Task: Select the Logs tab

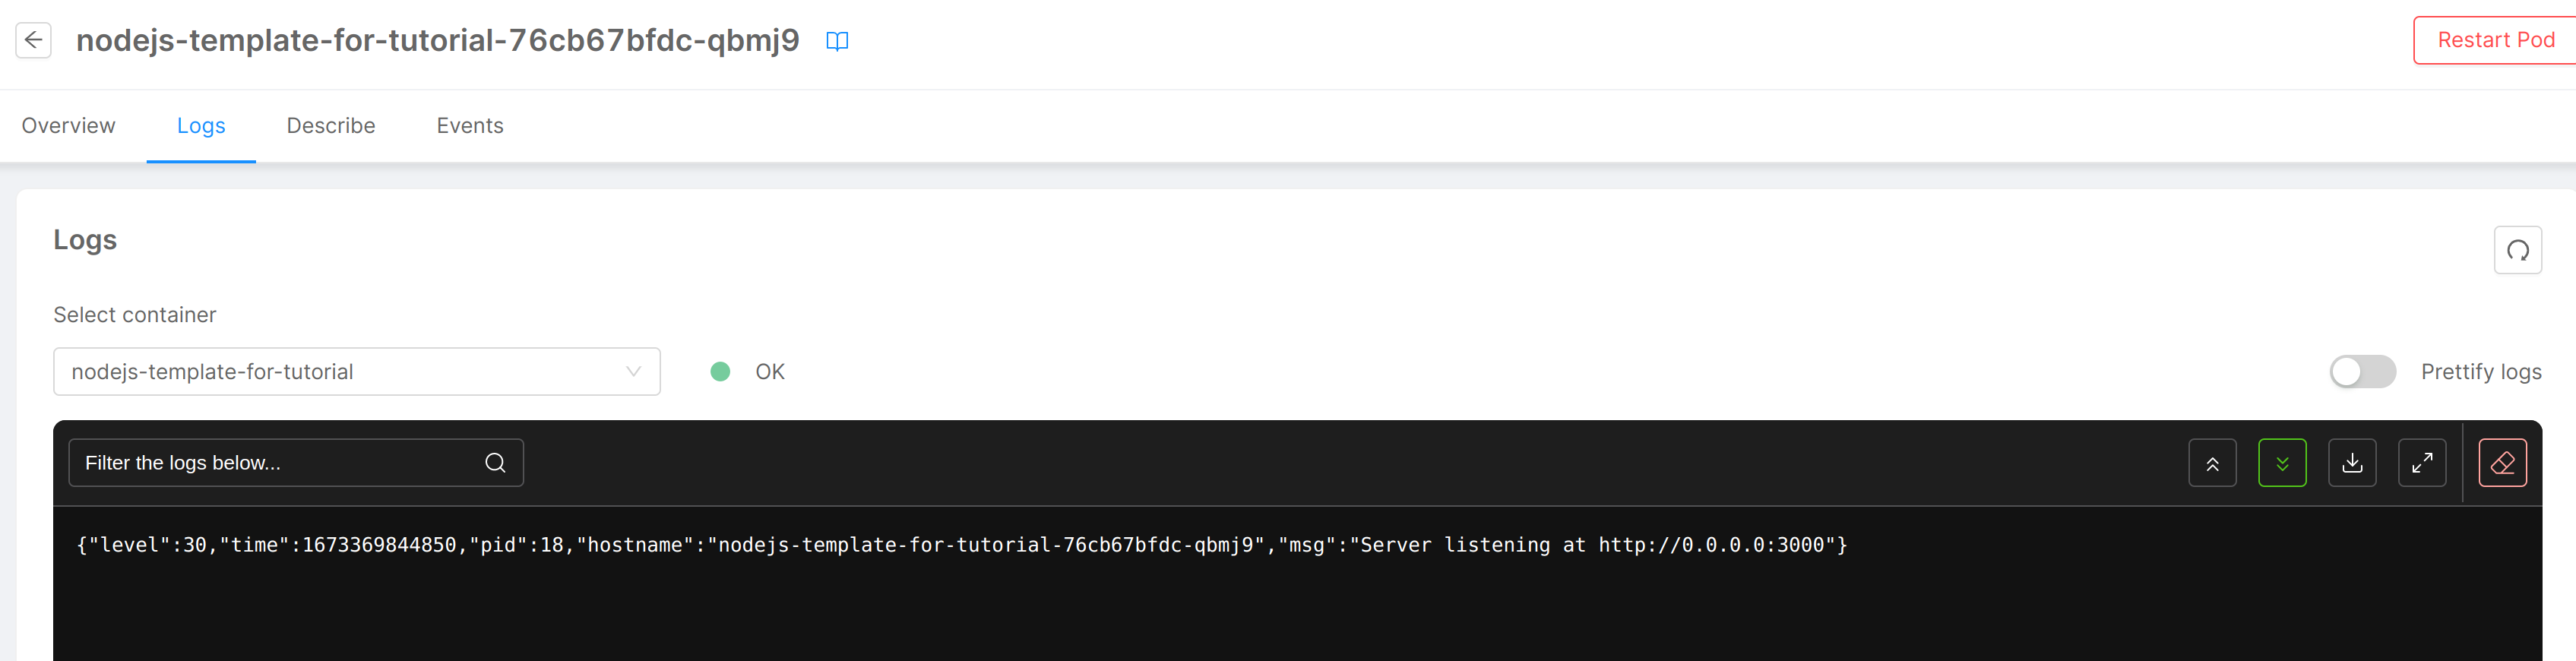Action: tap(201, 126)
